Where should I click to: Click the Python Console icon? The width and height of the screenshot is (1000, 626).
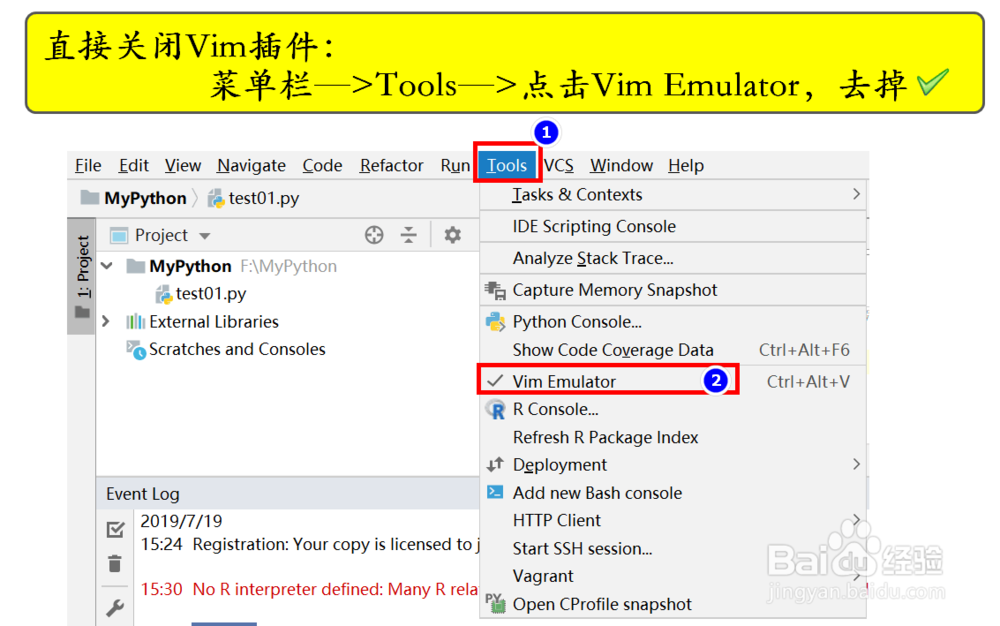[x=496, y=322]
